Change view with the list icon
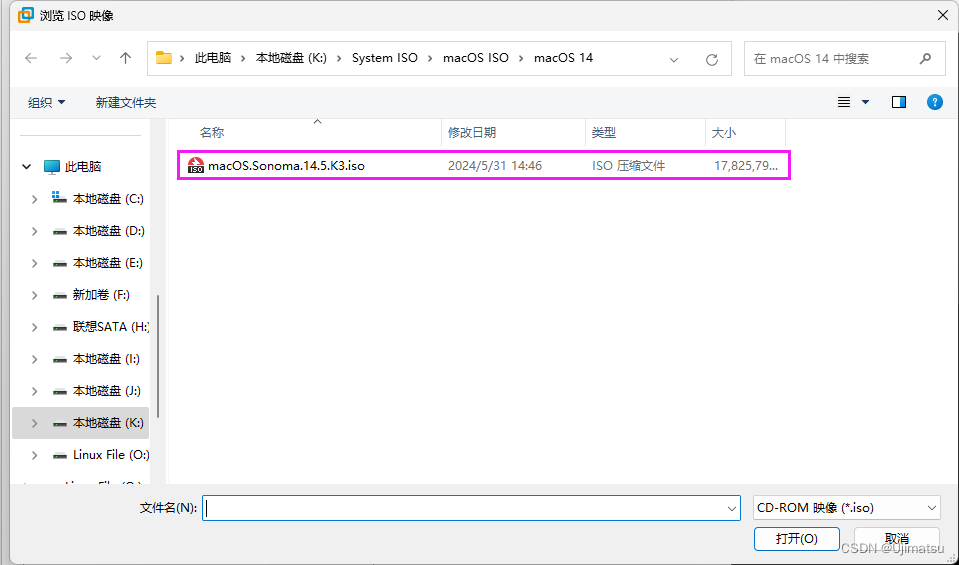 point(844,102)
